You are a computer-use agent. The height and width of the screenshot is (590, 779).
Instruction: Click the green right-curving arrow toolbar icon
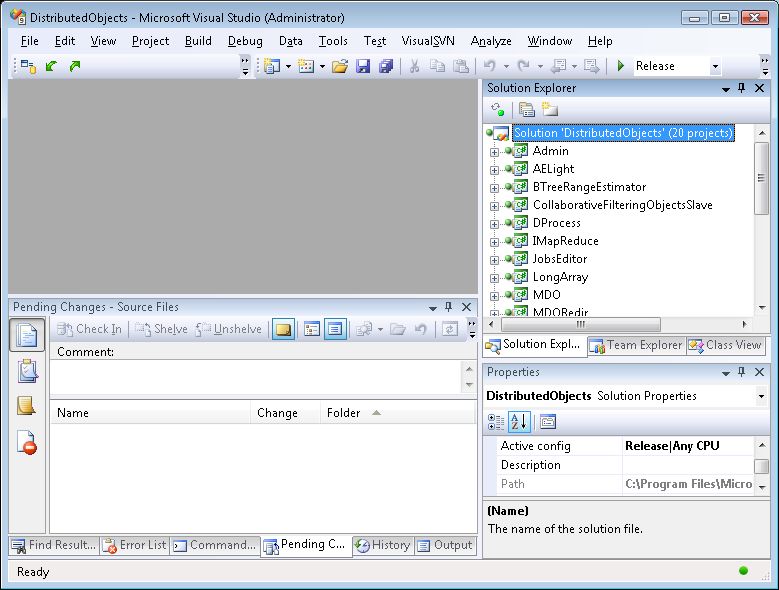pyautogui.click(x=75, y=66)
